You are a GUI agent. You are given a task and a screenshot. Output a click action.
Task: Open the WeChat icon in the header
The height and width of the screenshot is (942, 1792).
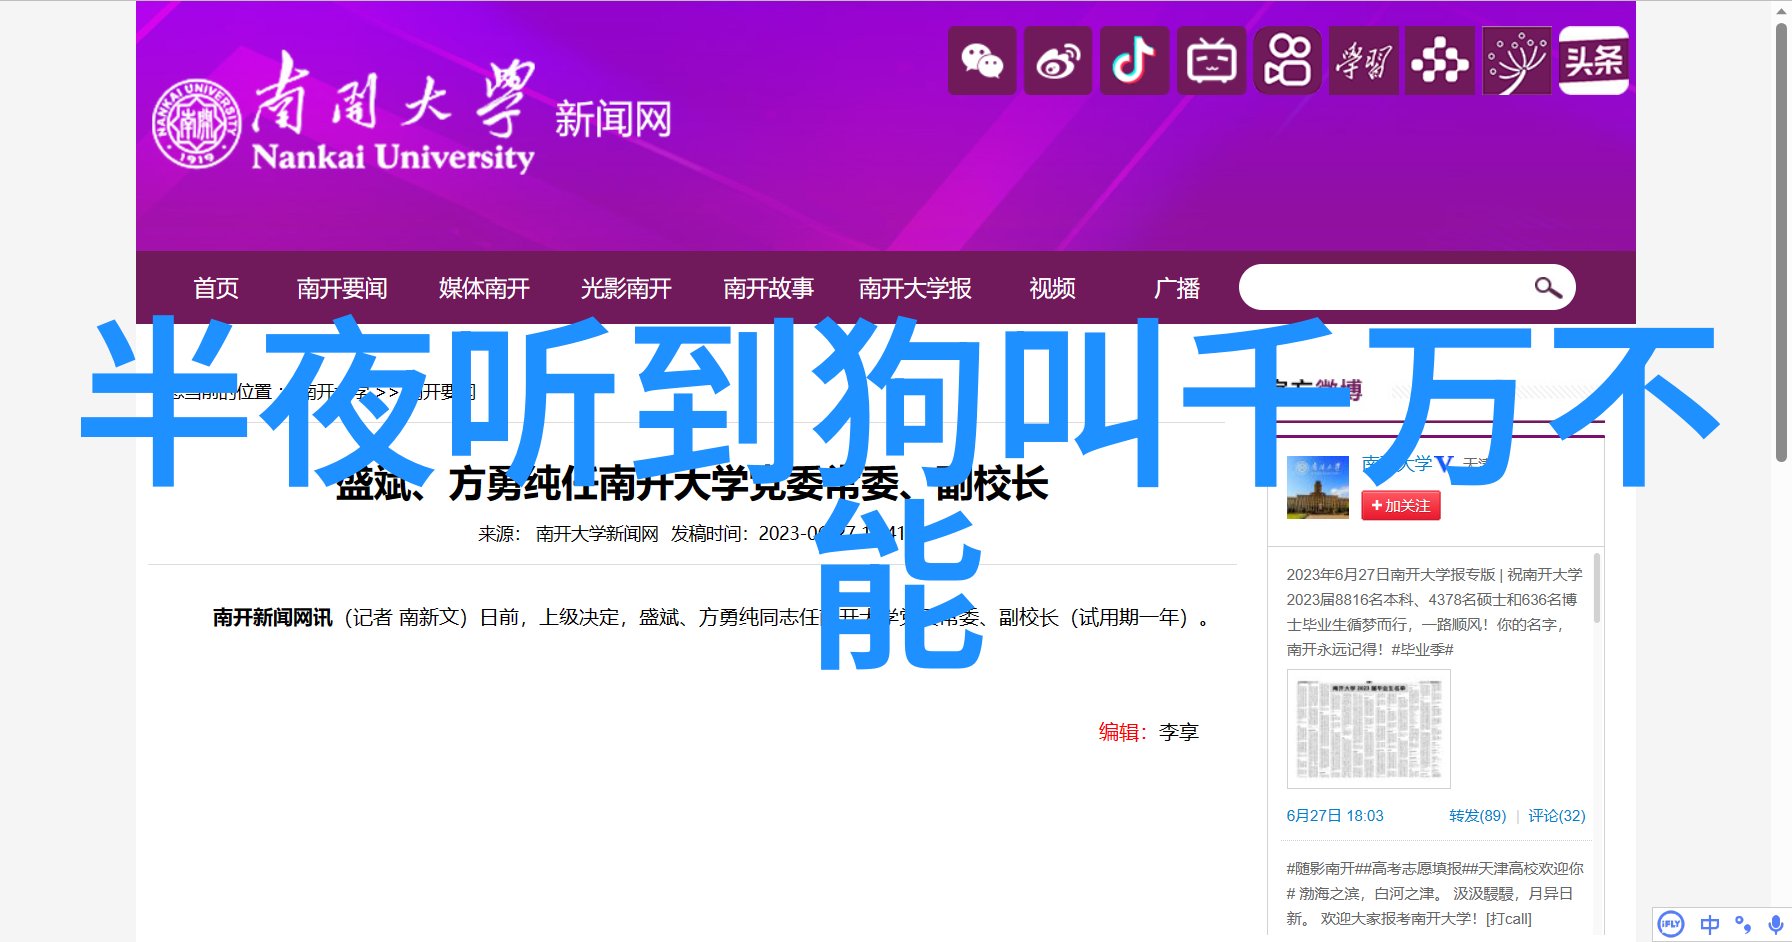(982, 61)
